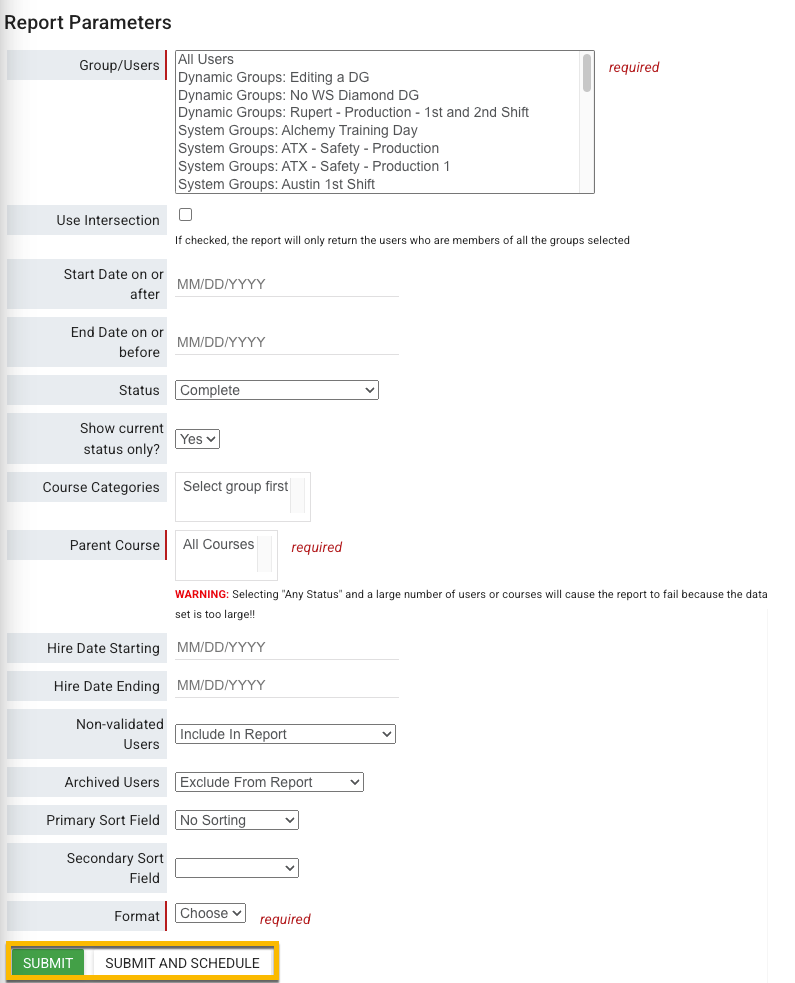
Task: Select All Courses in Parent Course
Action: tap(218, 544)
